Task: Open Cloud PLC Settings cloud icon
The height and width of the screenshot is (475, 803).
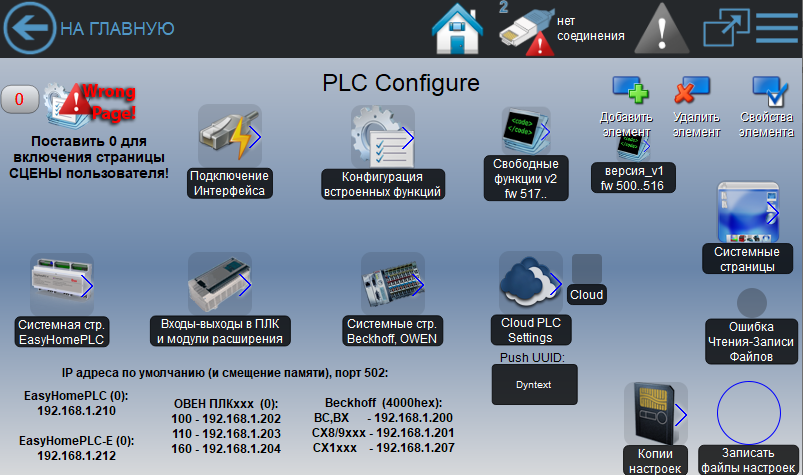Action: (x=530, y=283)
